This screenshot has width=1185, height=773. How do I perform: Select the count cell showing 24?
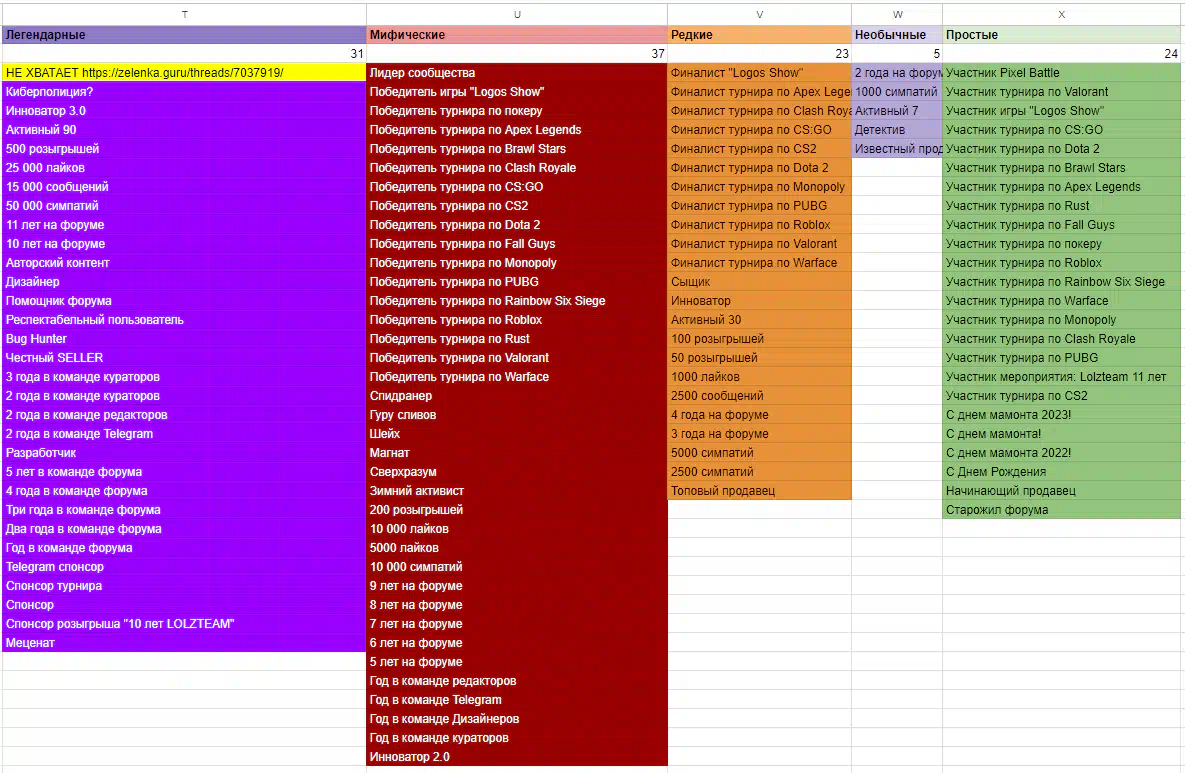coord(1061,54)
